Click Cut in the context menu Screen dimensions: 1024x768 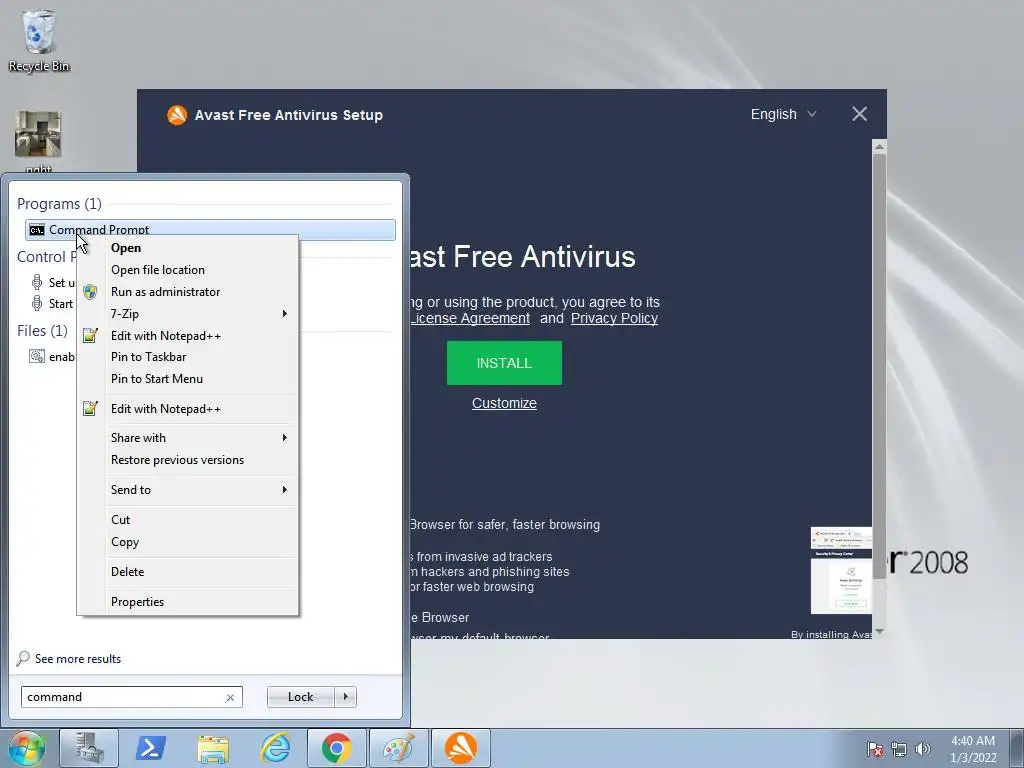(120, 520)
